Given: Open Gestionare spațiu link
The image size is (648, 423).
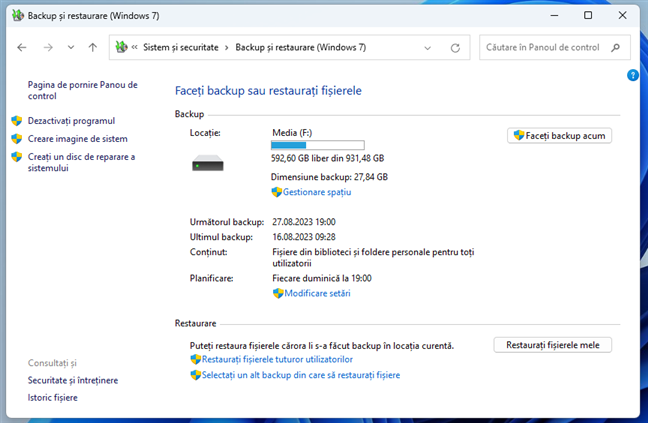Looking at the screenshot, I should tap(317, 192).
